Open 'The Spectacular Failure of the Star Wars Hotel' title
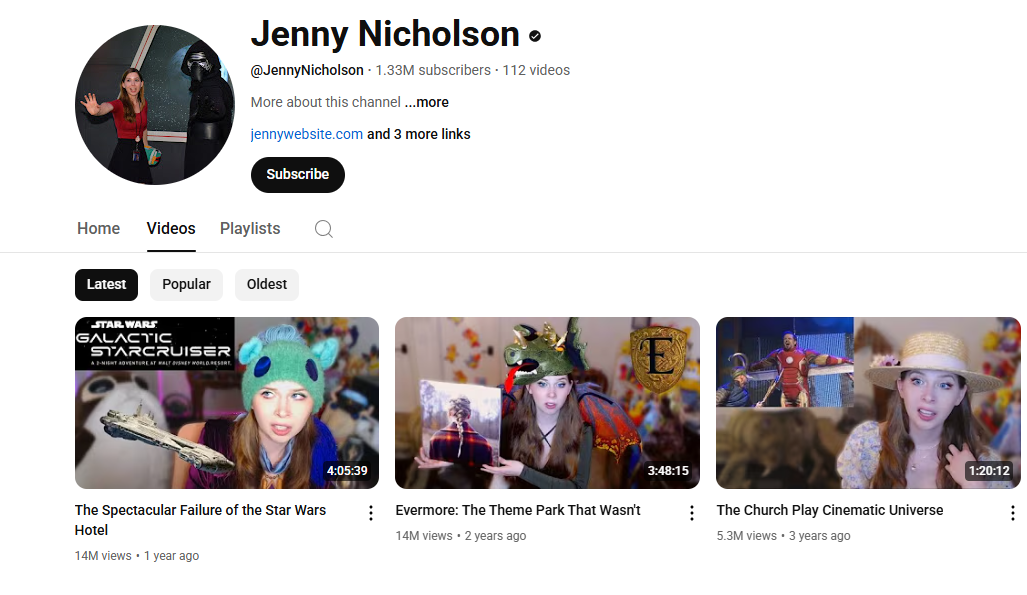1027x595 pixels. 200,520
